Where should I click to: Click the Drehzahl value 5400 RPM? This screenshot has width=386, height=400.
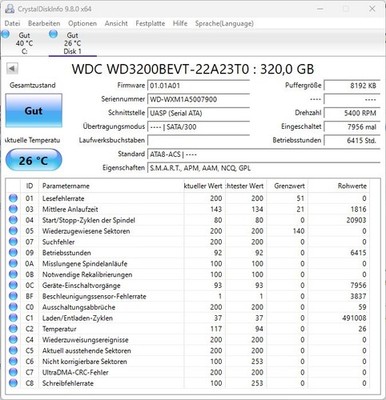[352, 113]
